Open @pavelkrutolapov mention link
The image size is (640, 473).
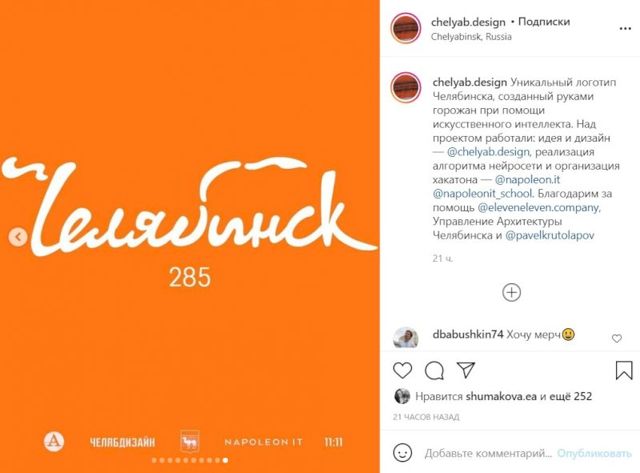(549, 235)
